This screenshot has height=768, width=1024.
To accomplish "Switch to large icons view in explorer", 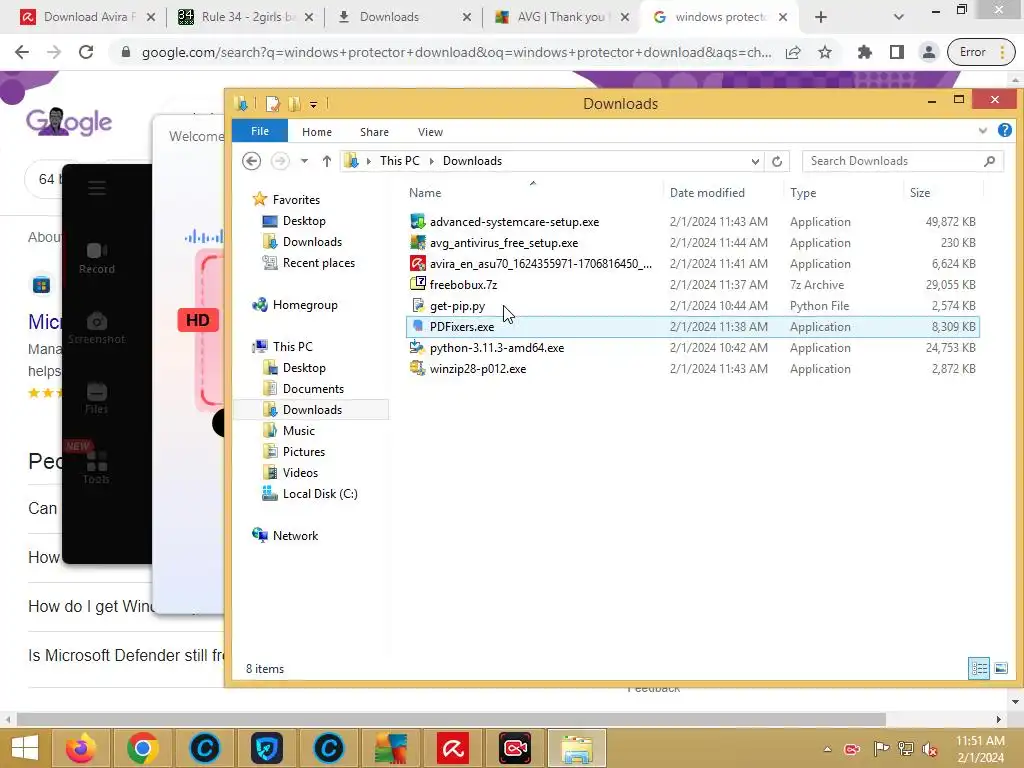I will [1000, 668].
